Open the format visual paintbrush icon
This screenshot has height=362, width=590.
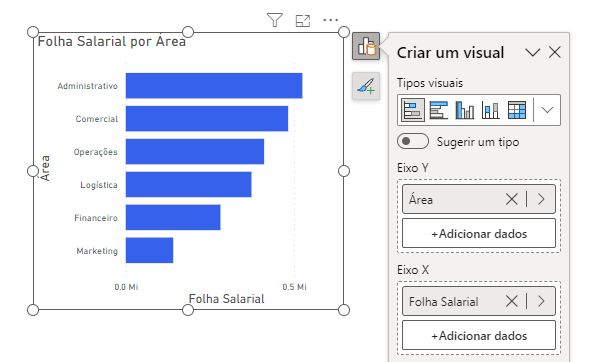[366, 86]
